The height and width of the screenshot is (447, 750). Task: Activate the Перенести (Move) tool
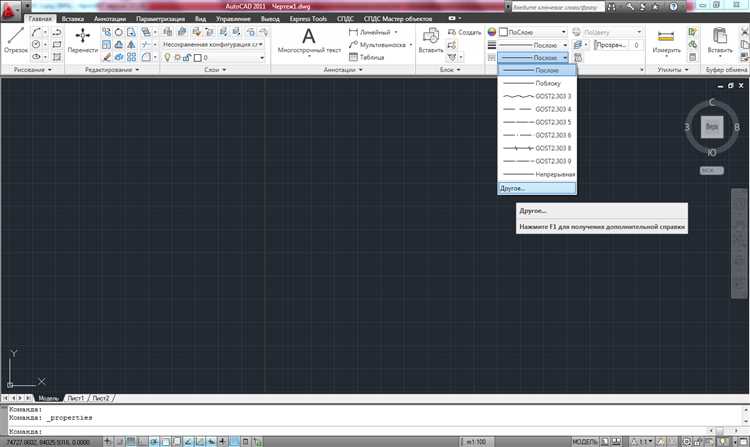(x=82, y=40)
